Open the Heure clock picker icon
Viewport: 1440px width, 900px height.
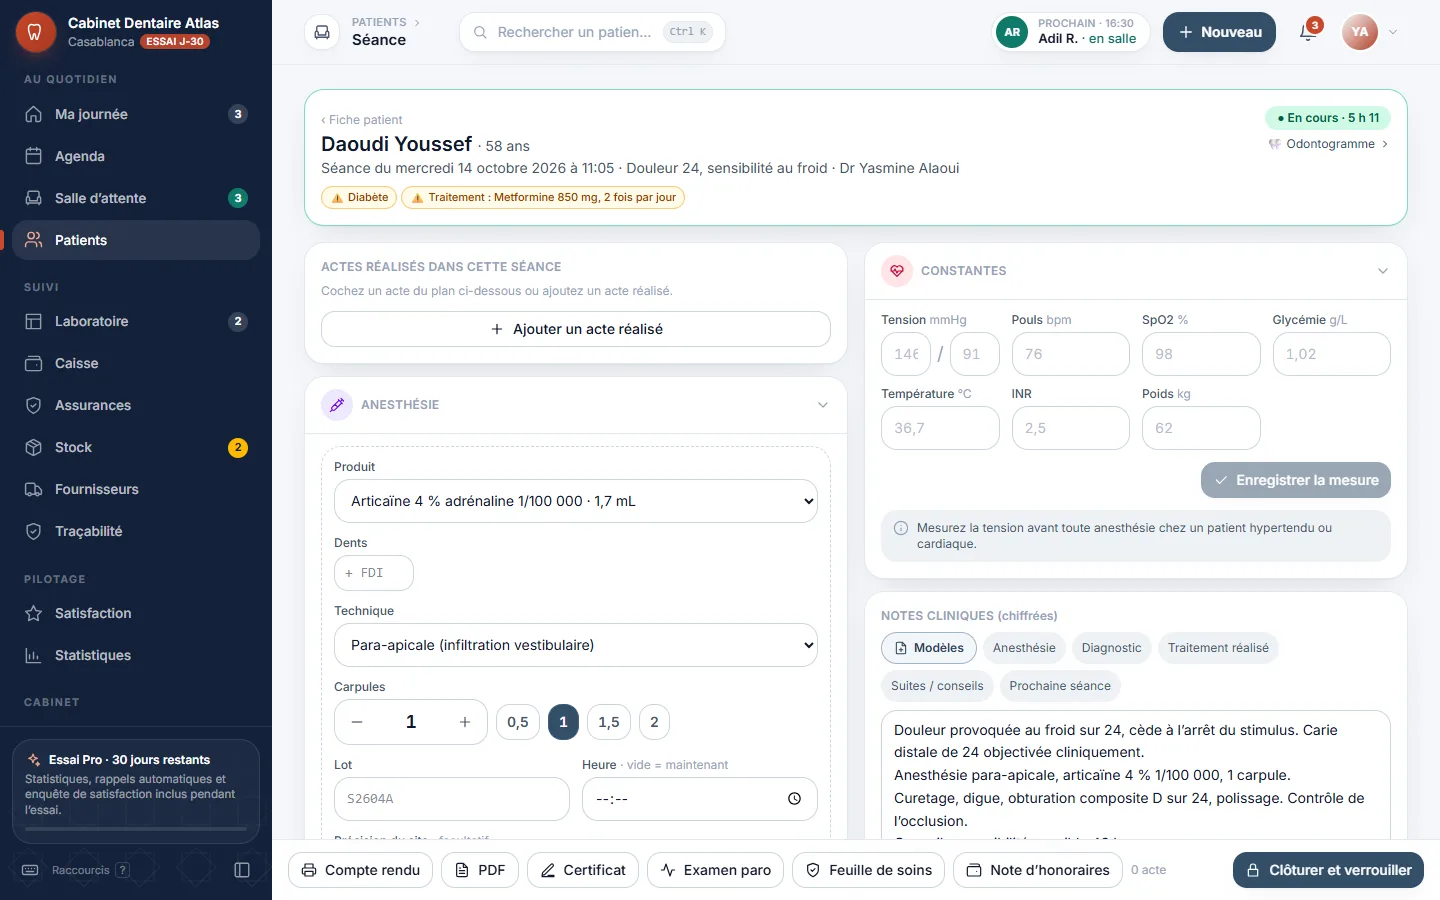pyautogui.click(x=794, y=799)
